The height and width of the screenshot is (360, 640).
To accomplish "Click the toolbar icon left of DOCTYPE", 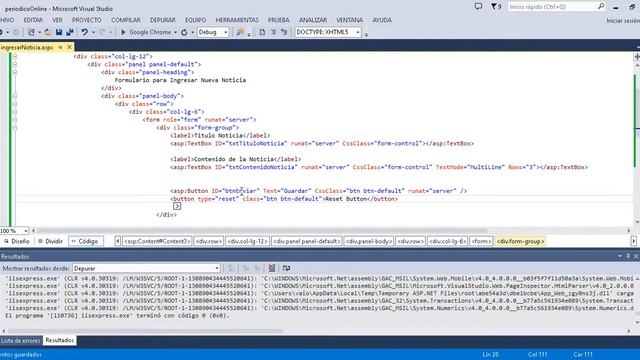I will tap(284, 32).
